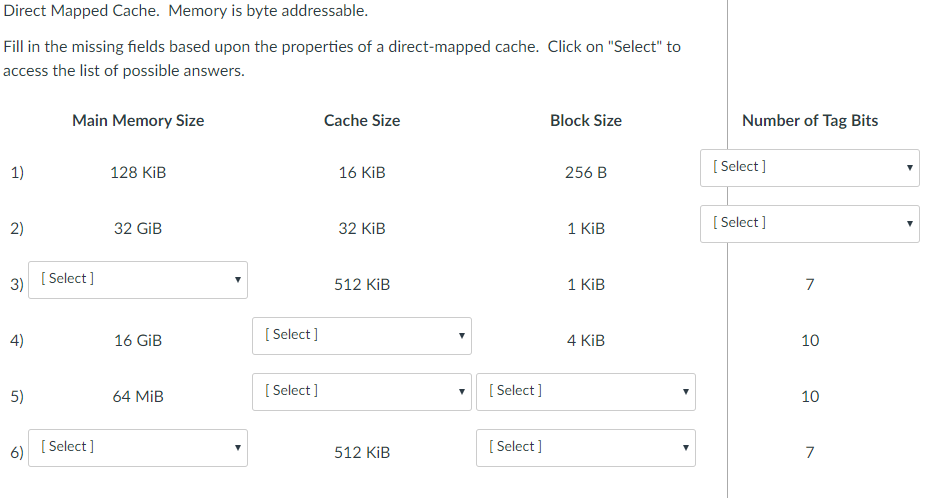Open the Cache Size dropdown in row 5
941x498 pixels.
click(x=362, y=392)
